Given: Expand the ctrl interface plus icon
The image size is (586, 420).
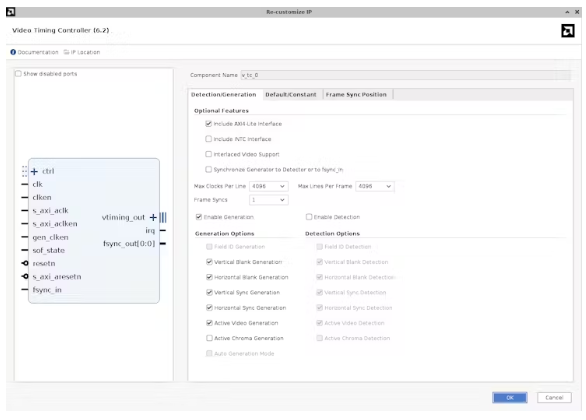Looking at the screenshot, I should click(x=34, y=172).
